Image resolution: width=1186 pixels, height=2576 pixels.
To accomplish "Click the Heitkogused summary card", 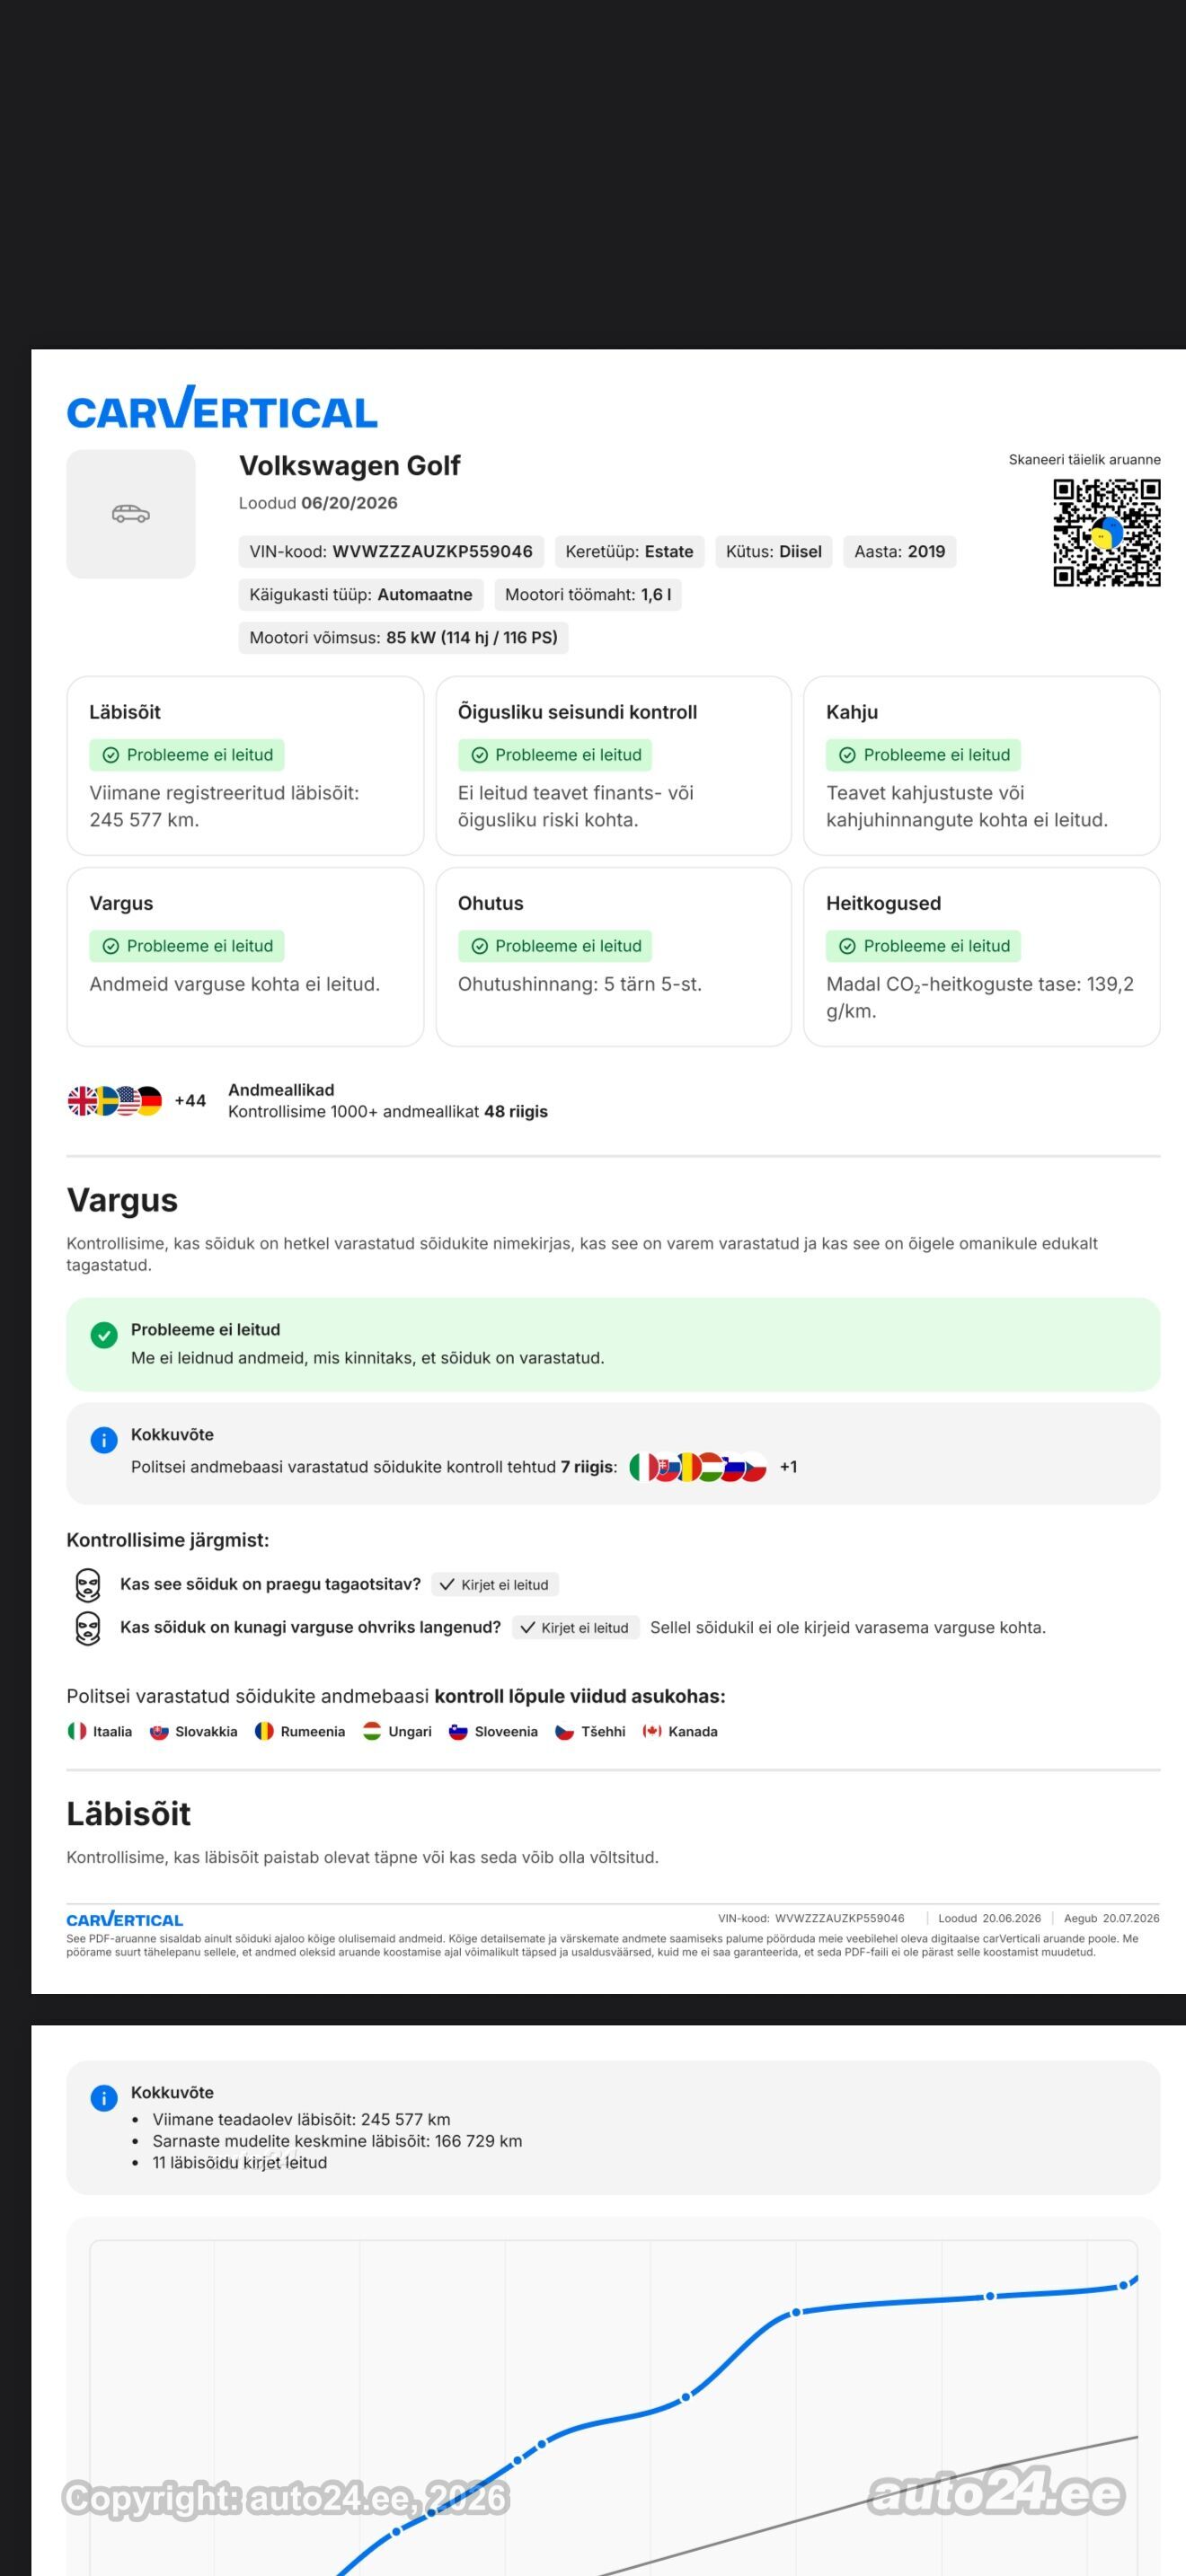I will (982, 957).
